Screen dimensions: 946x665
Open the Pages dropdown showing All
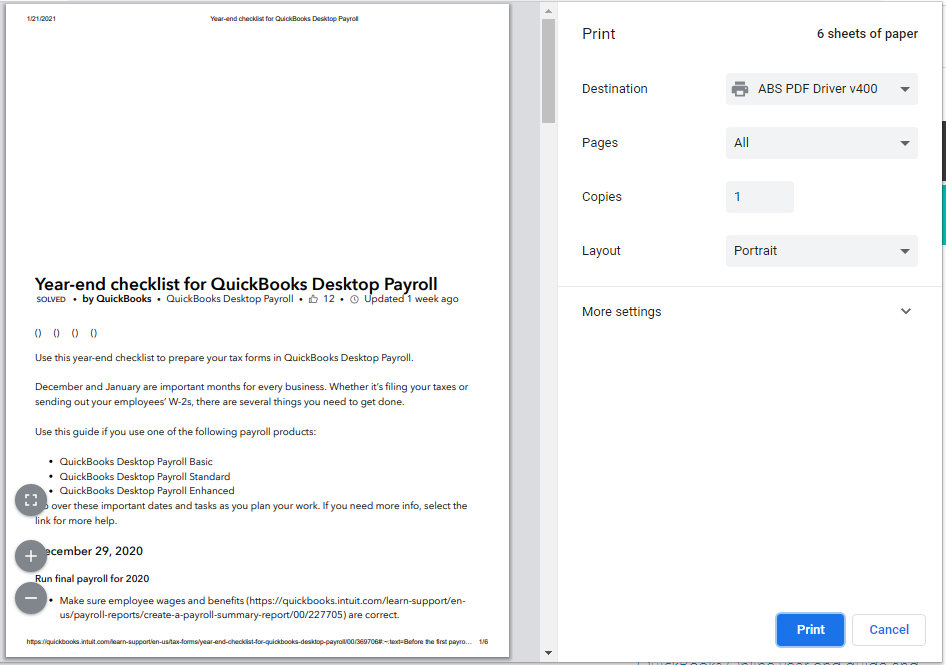click(821, 143)
